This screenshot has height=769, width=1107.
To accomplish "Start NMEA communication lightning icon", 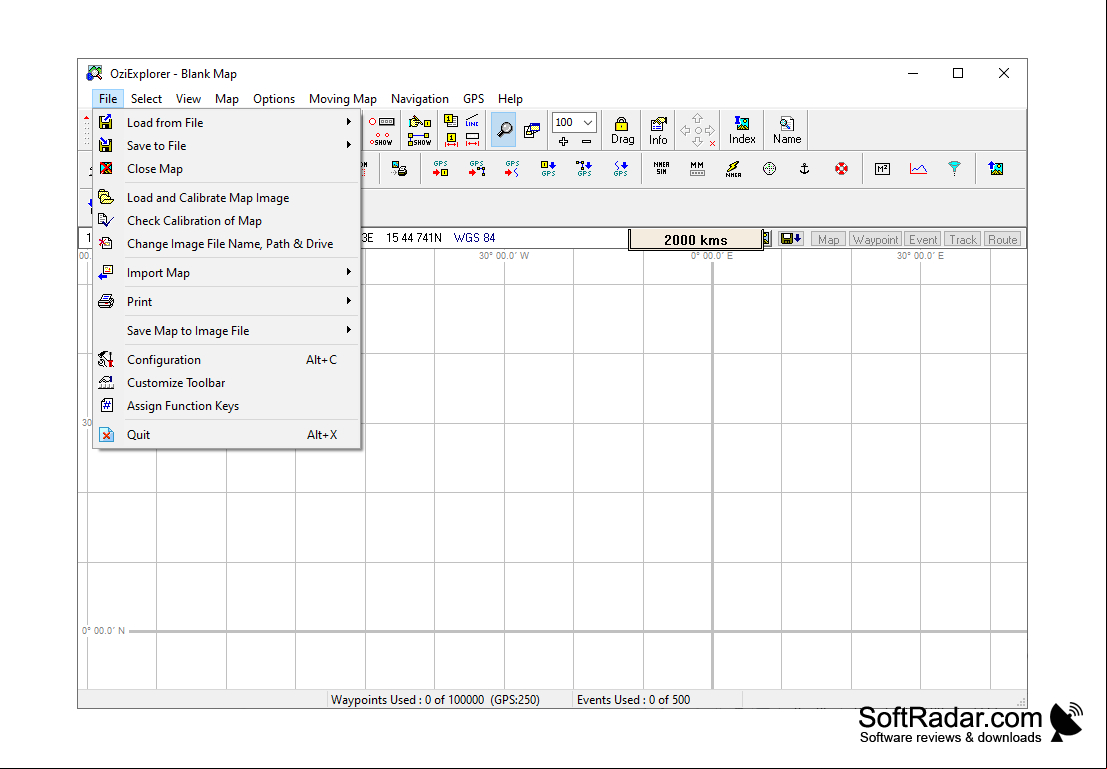I will click(734, 169).
